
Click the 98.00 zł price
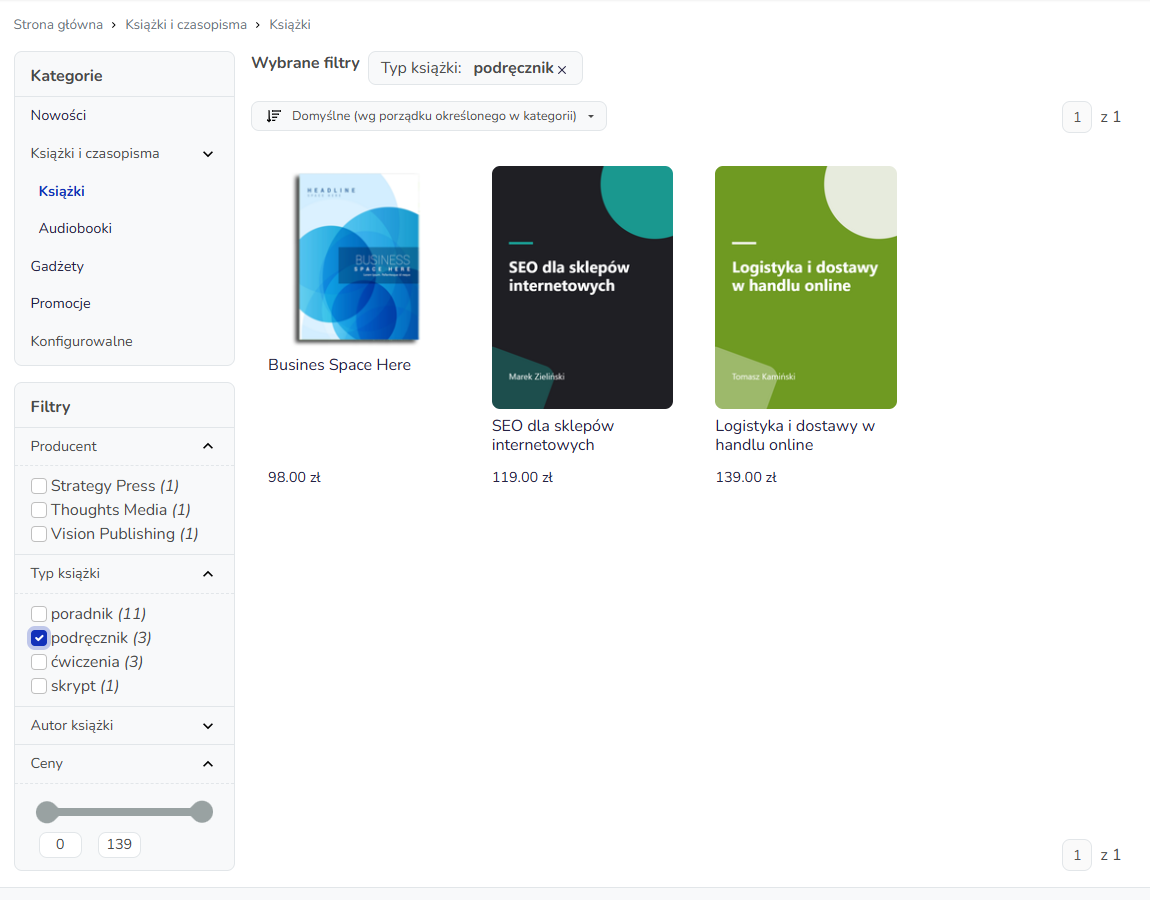tap(294, 478)
